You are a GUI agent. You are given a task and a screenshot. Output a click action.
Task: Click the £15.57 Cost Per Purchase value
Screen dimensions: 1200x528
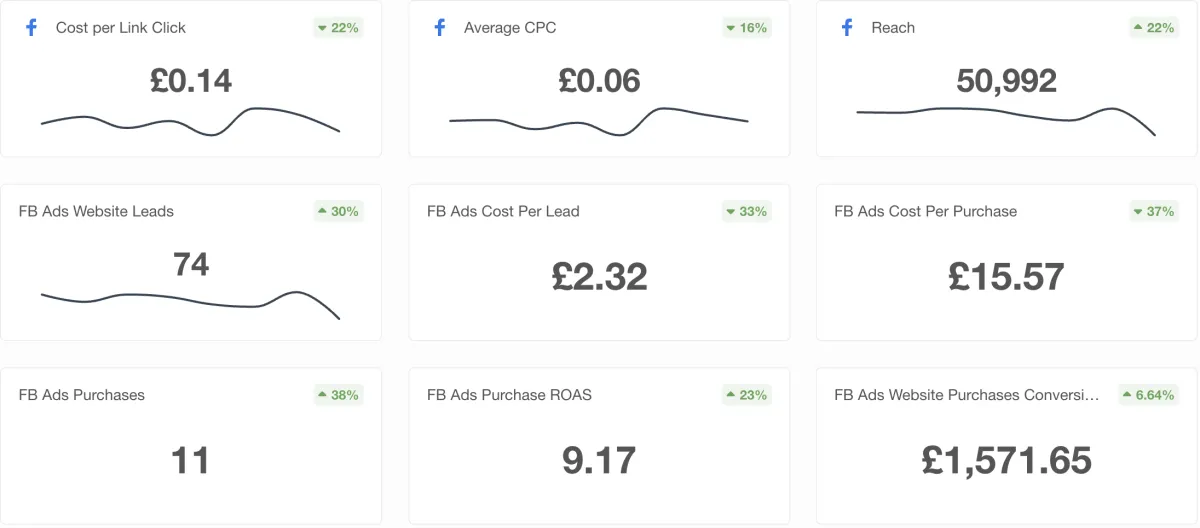[1006, 276]
